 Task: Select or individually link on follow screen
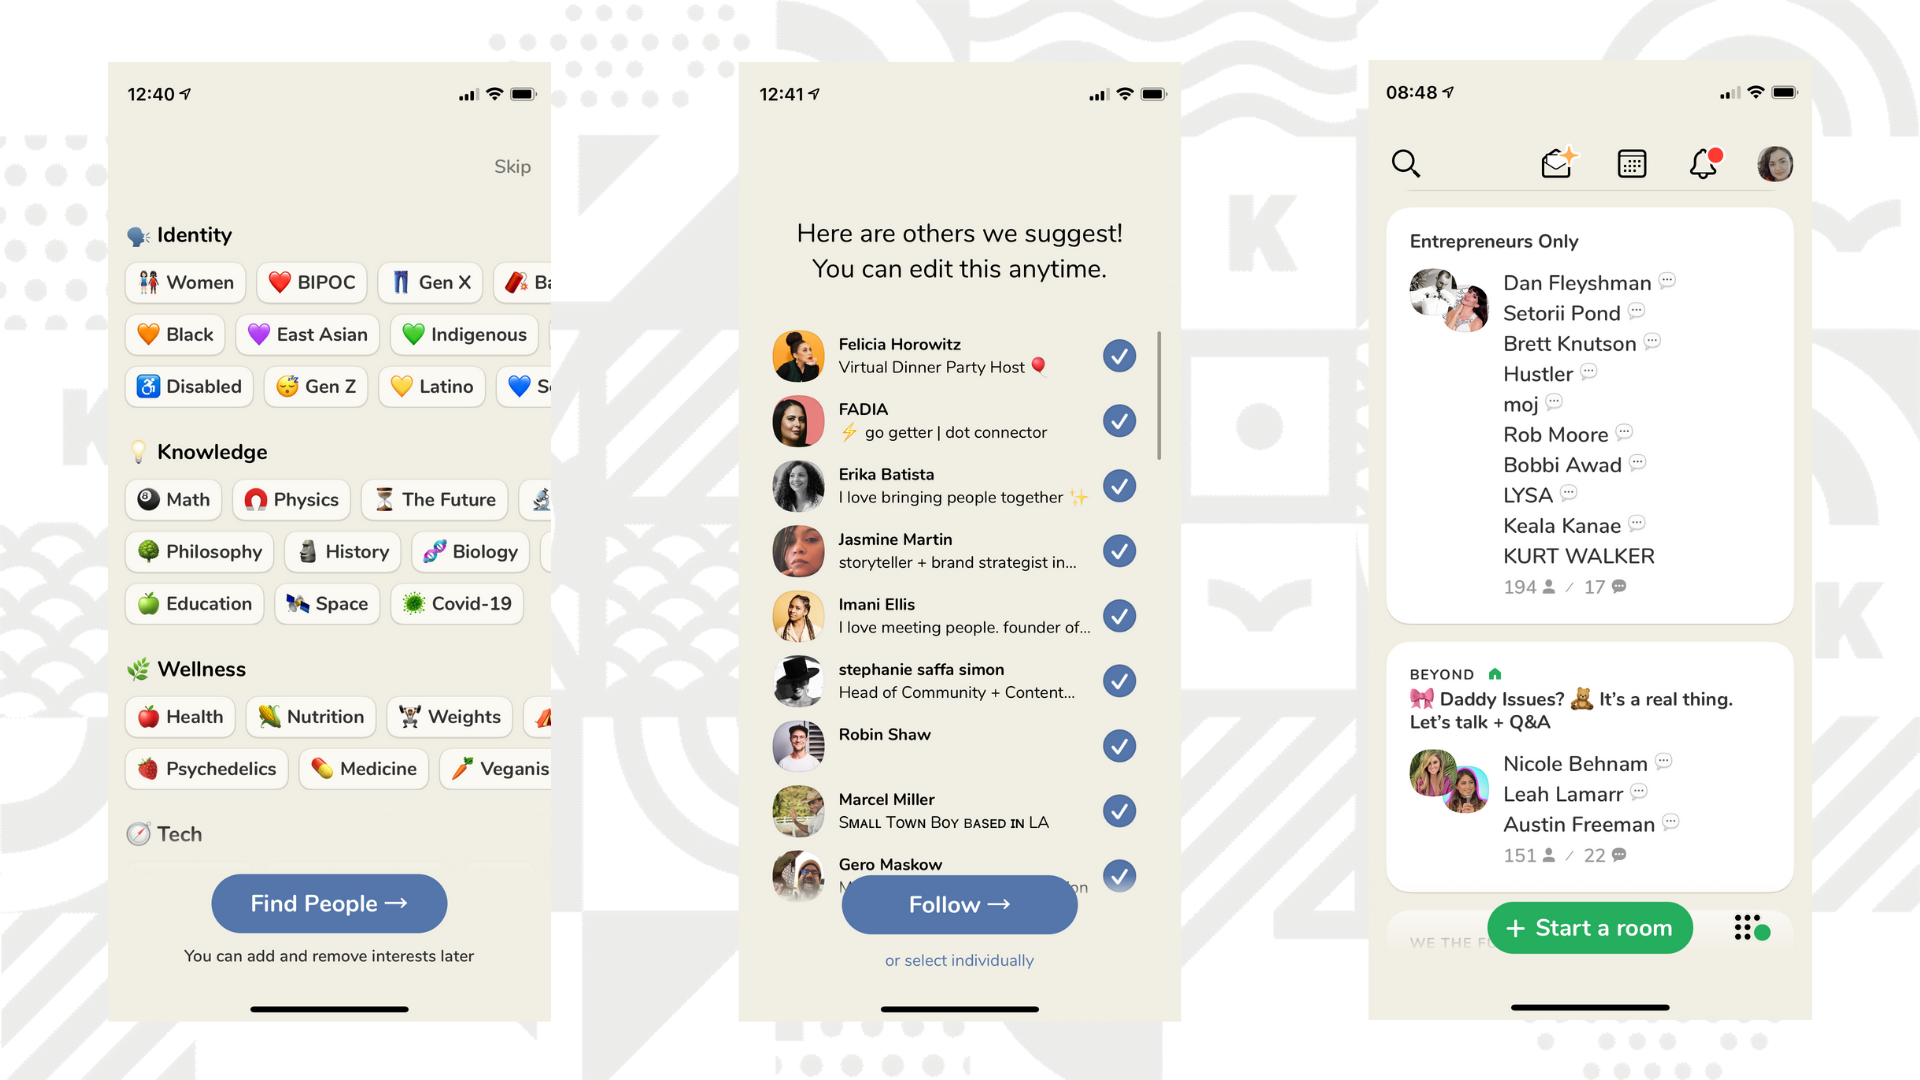coord(959,959)
